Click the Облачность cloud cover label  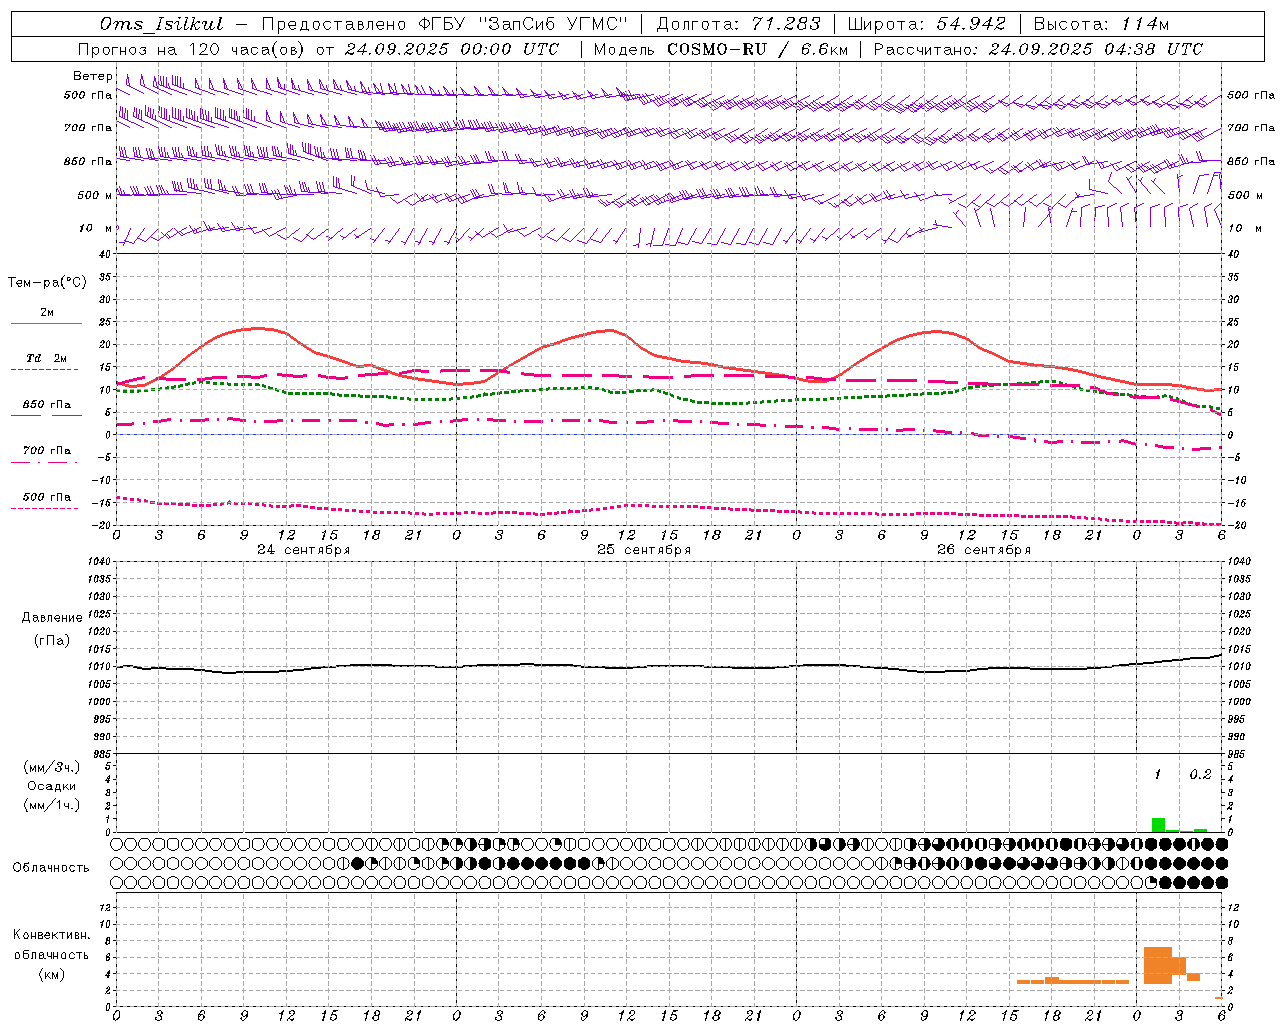[x=51, y=868]
